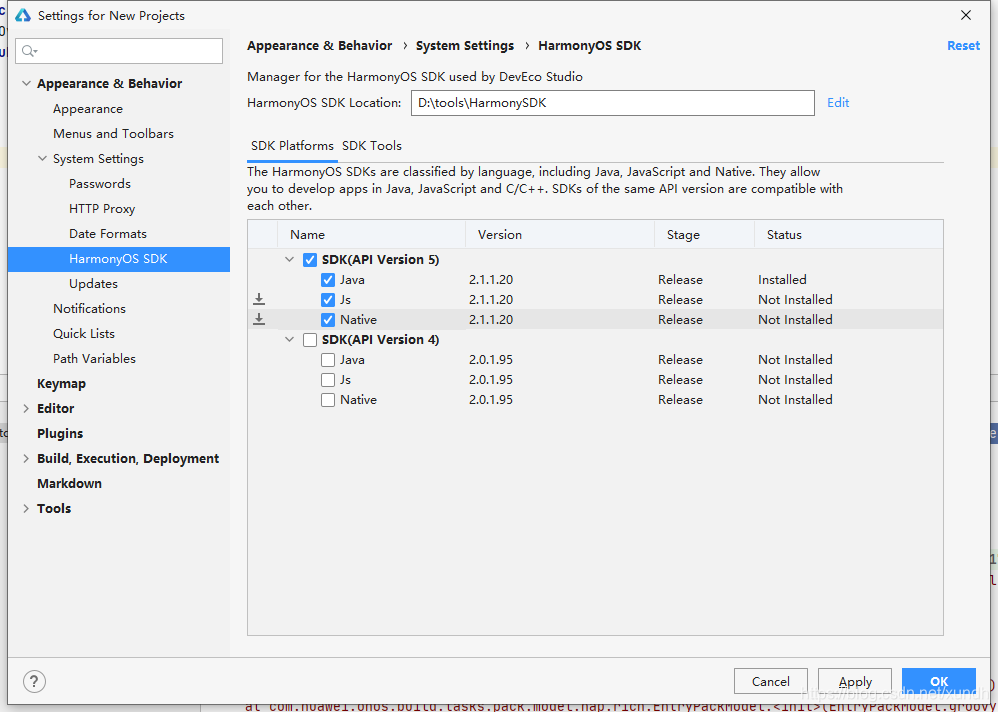Select HTTP Proxy settings
This screenshot has width=998, height=712.
click(102, 209)
